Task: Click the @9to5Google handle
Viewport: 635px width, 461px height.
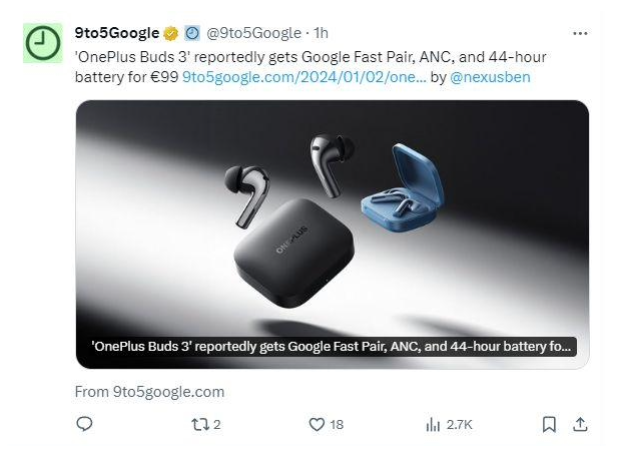Action: click(x=254, y=33)
